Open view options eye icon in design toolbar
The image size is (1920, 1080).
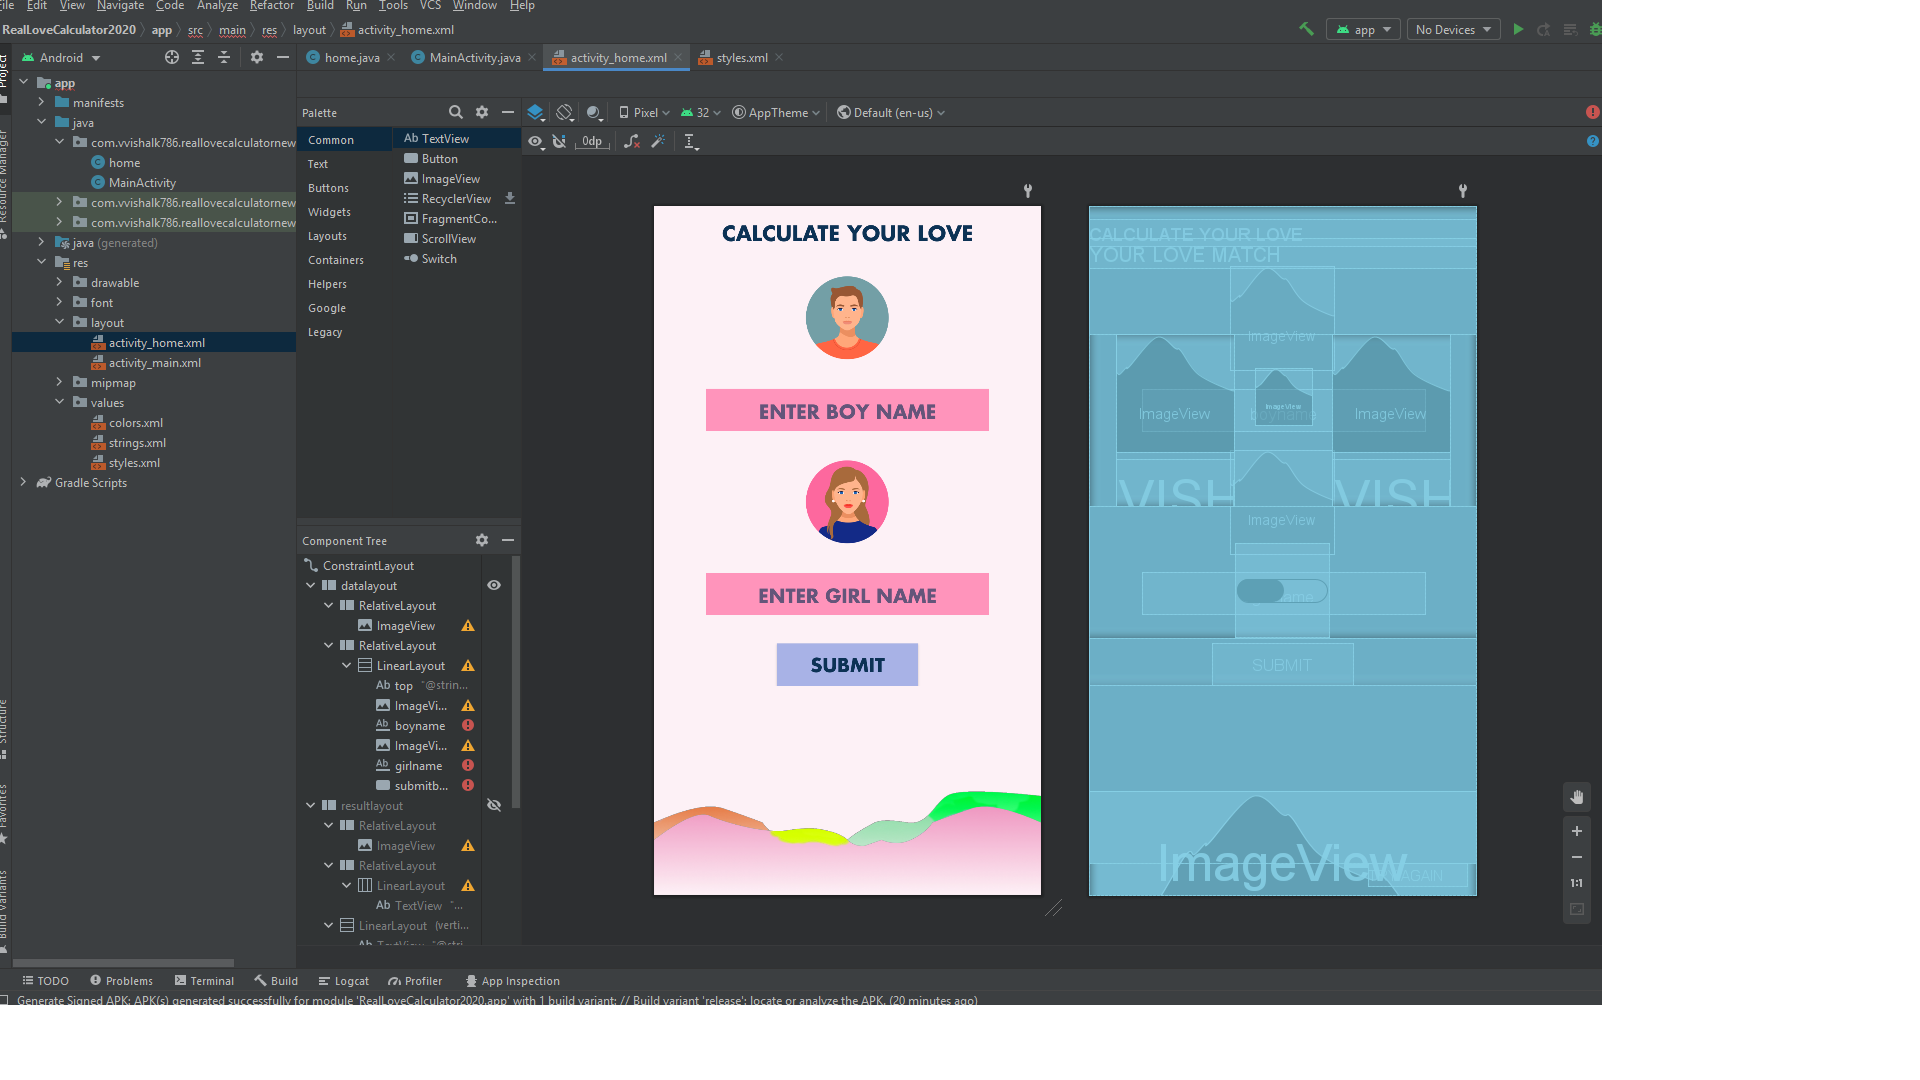[x=536, y=142]
